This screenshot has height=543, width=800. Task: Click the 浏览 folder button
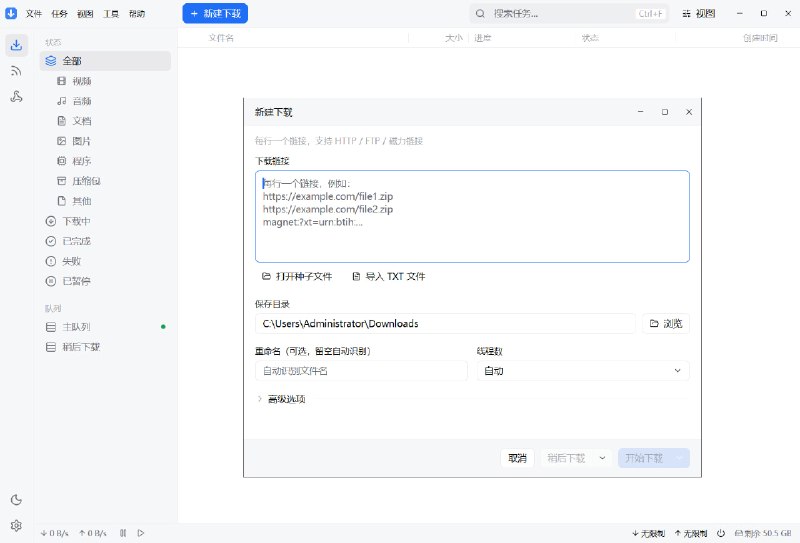coord(666,324)
